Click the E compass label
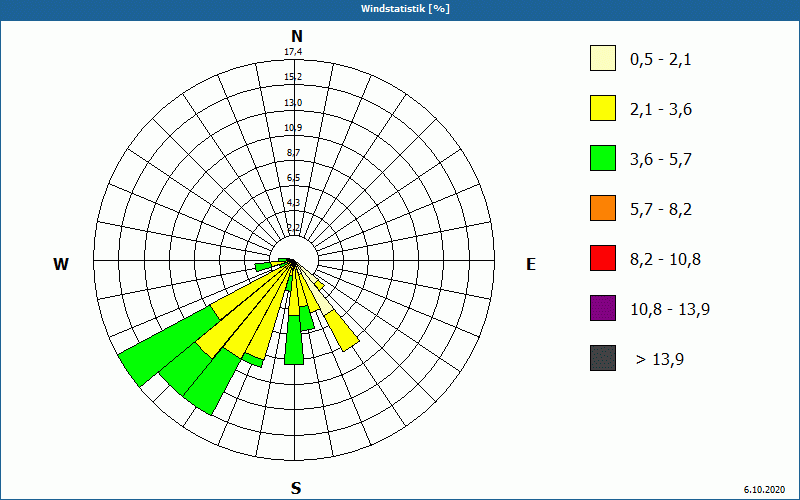 point(531,264)
